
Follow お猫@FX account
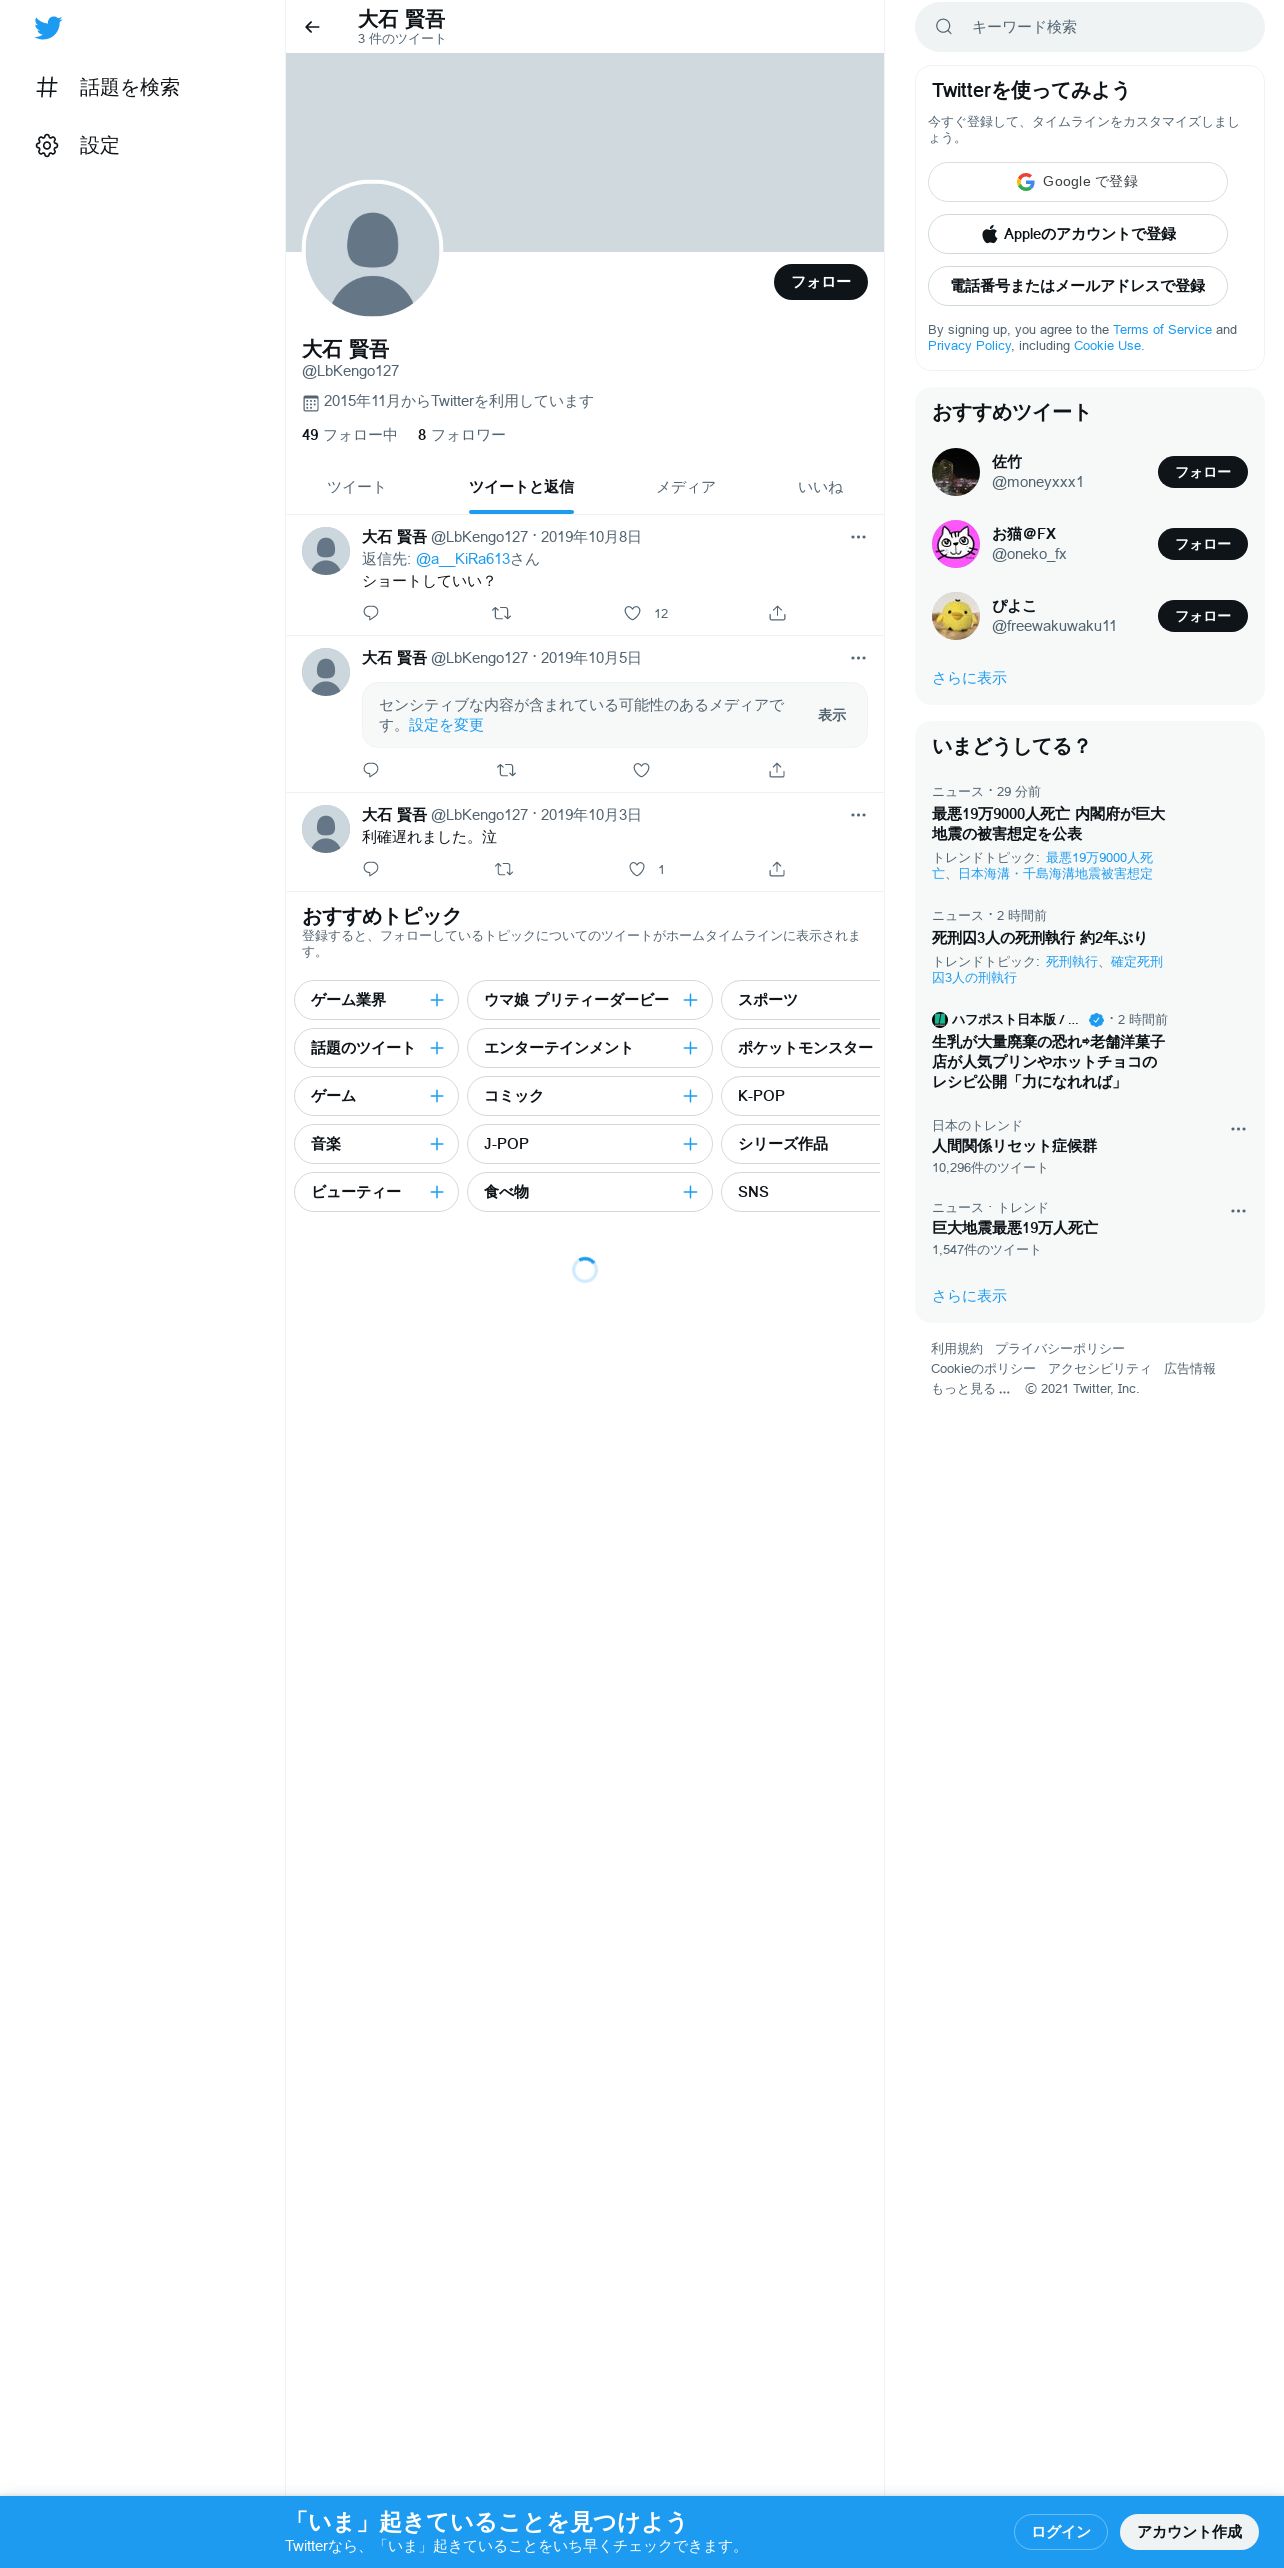(1203, 544)
